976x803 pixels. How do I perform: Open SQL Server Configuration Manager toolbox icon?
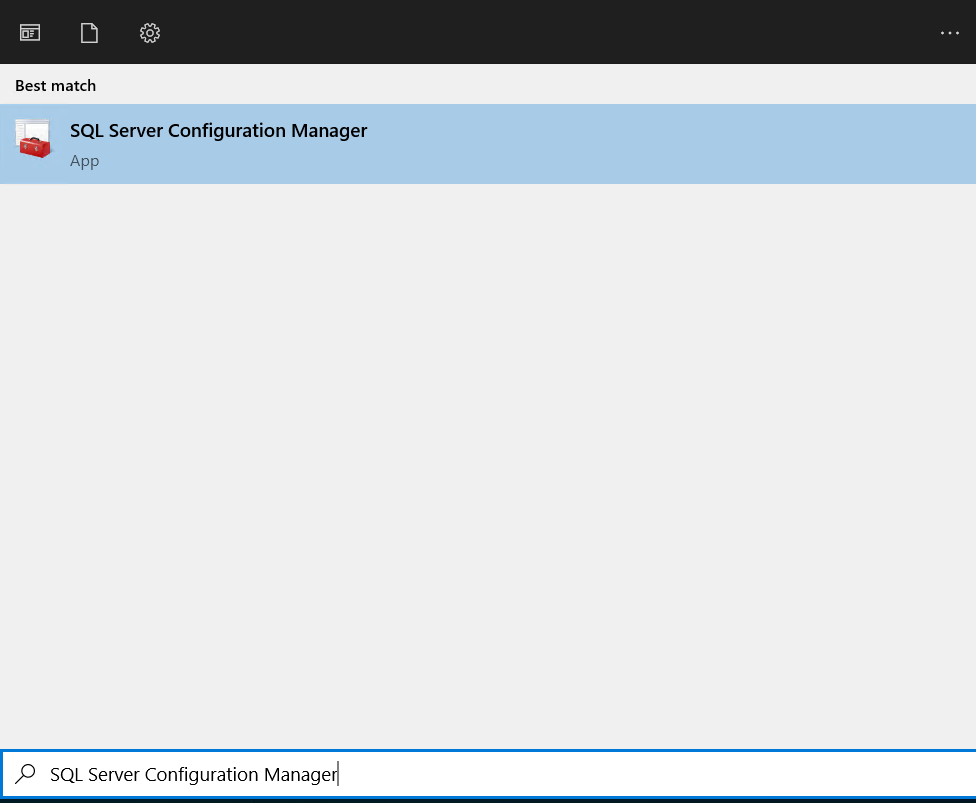[33, 139]
